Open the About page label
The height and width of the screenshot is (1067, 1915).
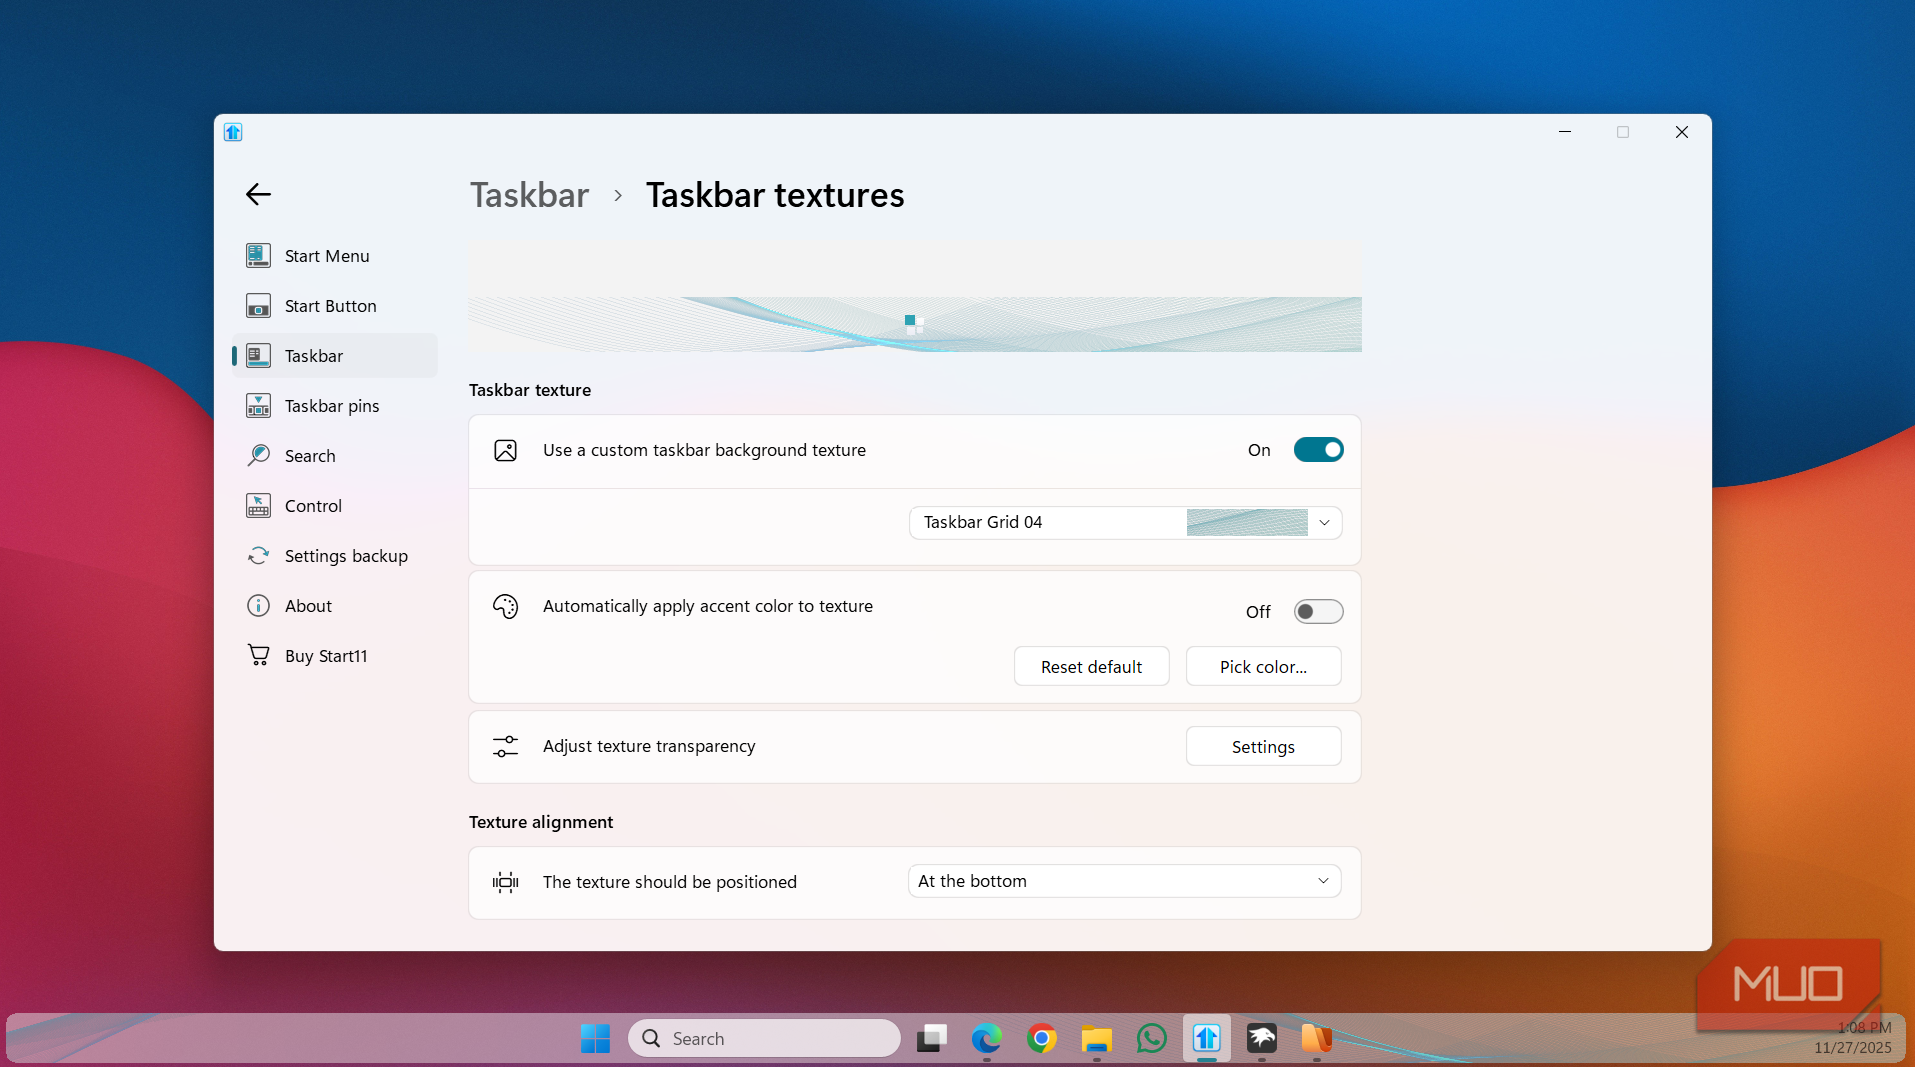click(x=308, y=606)
